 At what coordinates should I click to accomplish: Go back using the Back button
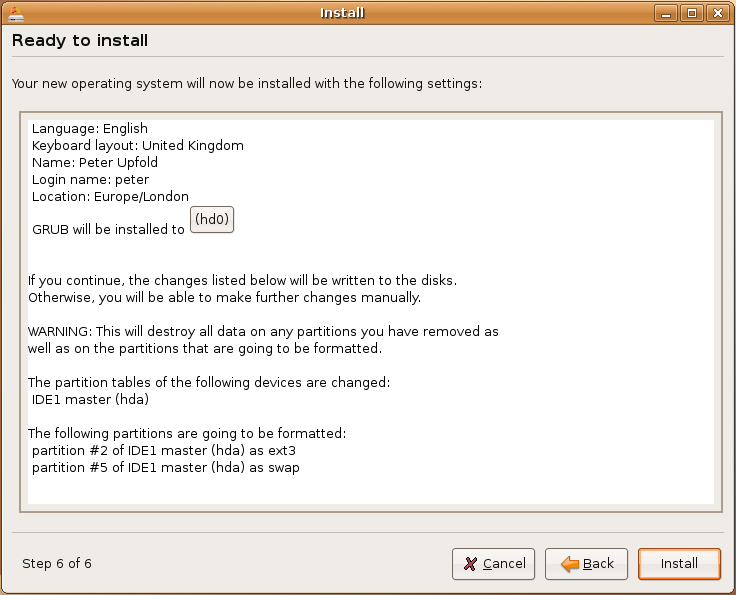click(586, 564)
